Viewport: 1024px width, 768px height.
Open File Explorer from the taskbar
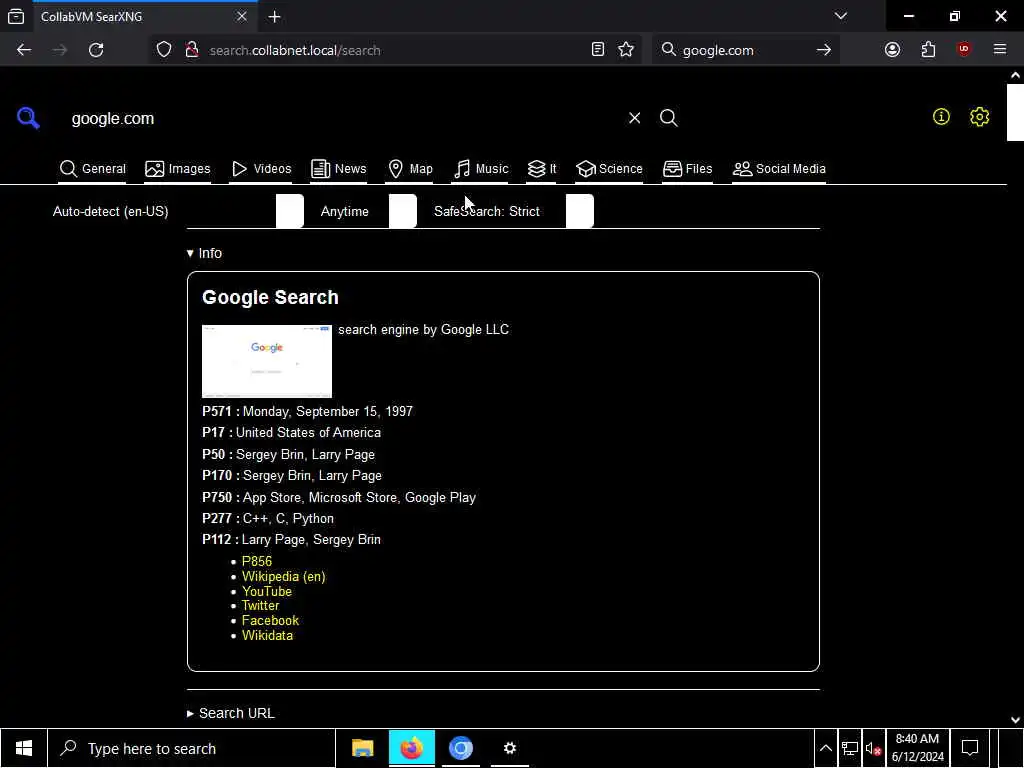tap(362, 748)
